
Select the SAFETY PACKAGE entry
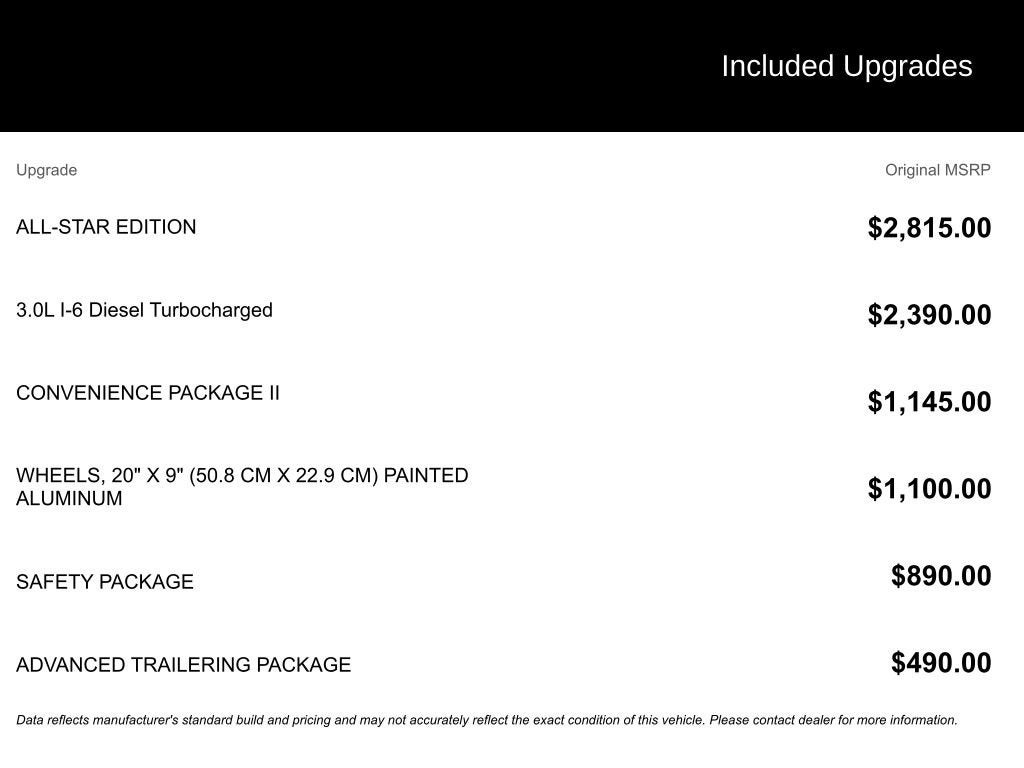pos(105,582)
